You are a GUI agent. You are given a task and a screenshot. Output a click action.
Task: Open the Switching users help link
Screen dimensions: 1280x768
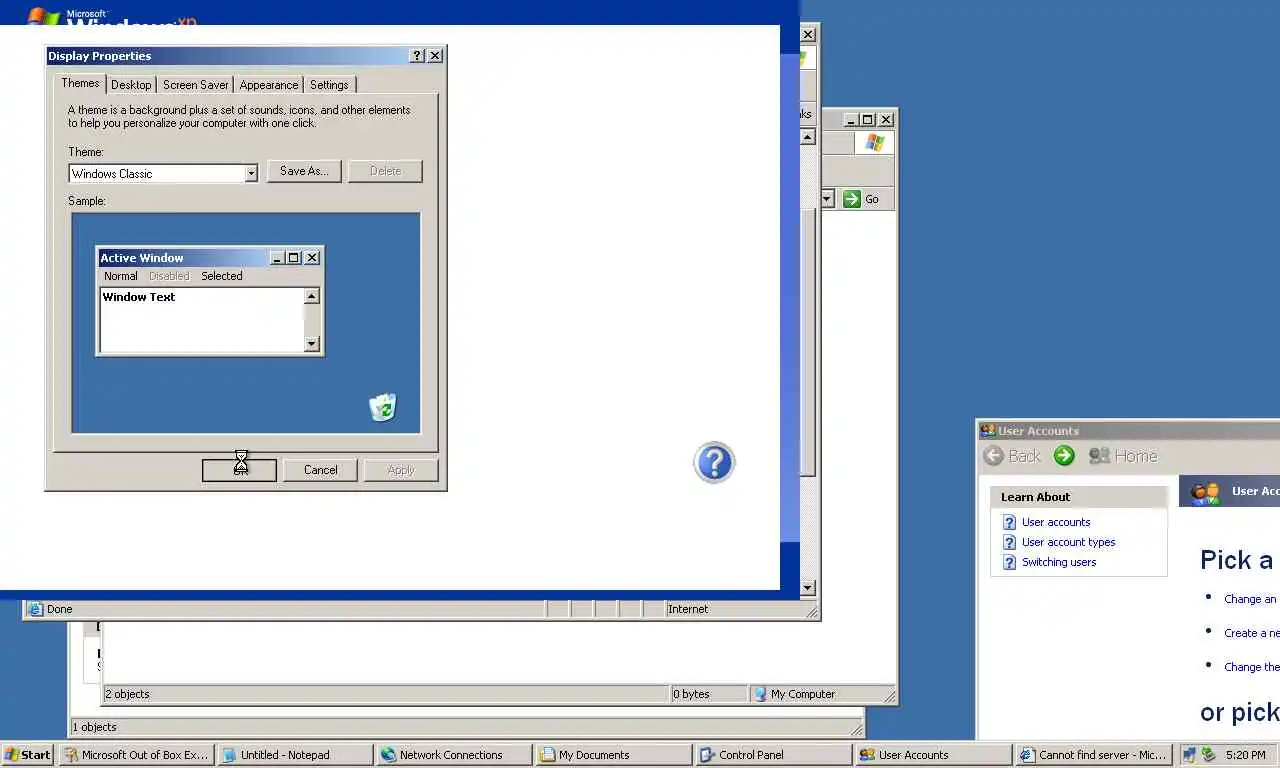(x=1059, y=562)
